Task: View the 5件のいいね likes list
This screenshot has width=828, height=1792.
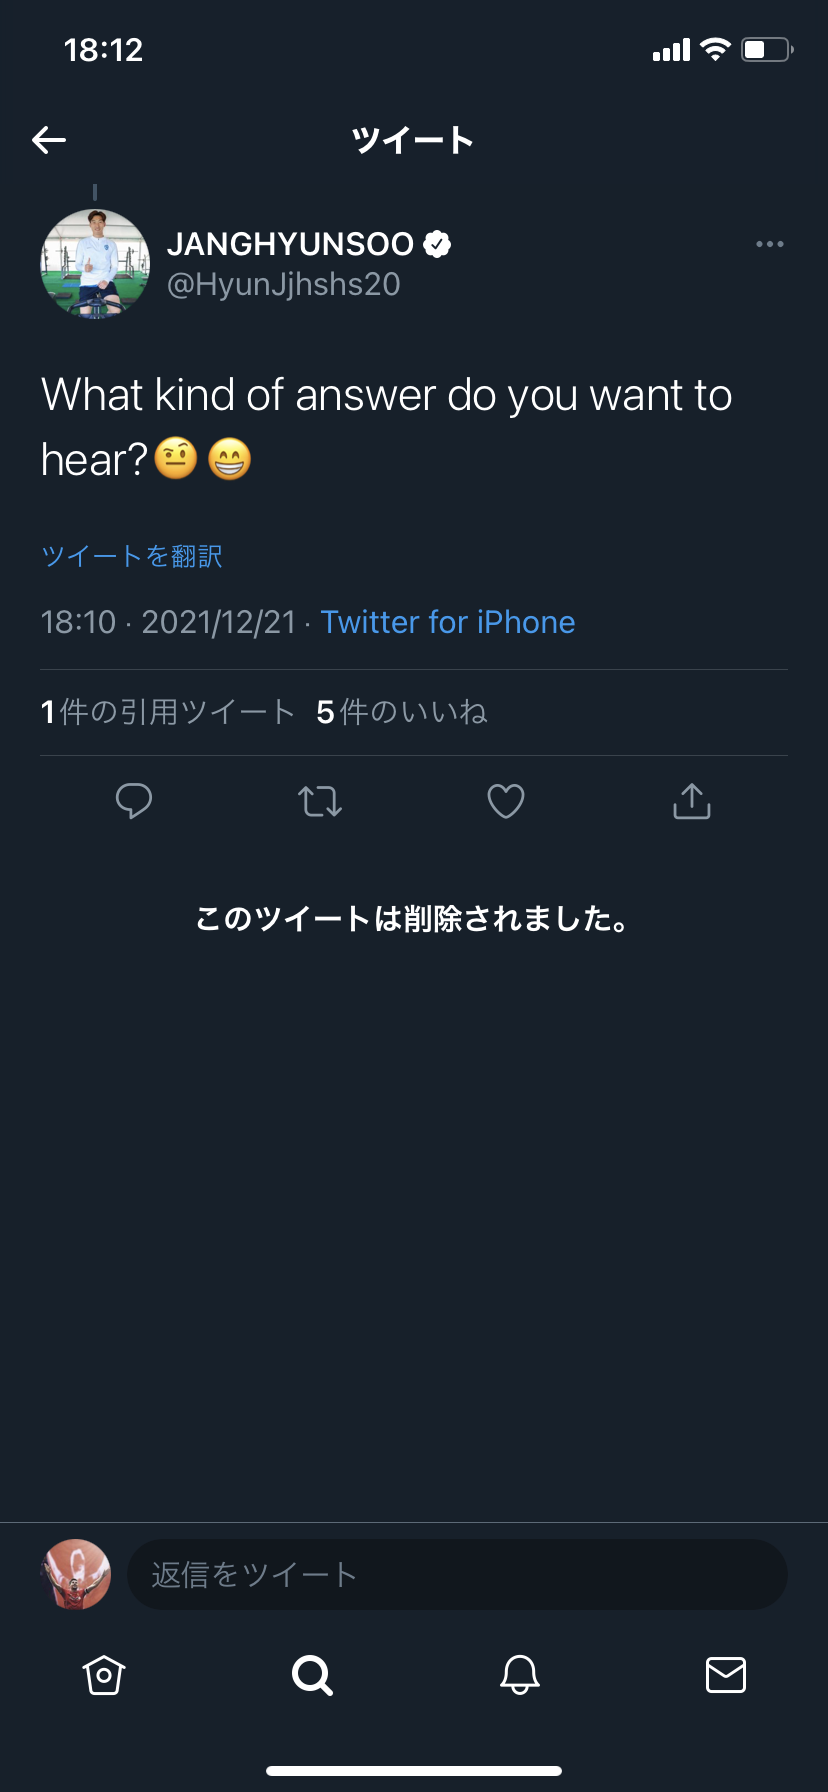Action: click(402, 712)
